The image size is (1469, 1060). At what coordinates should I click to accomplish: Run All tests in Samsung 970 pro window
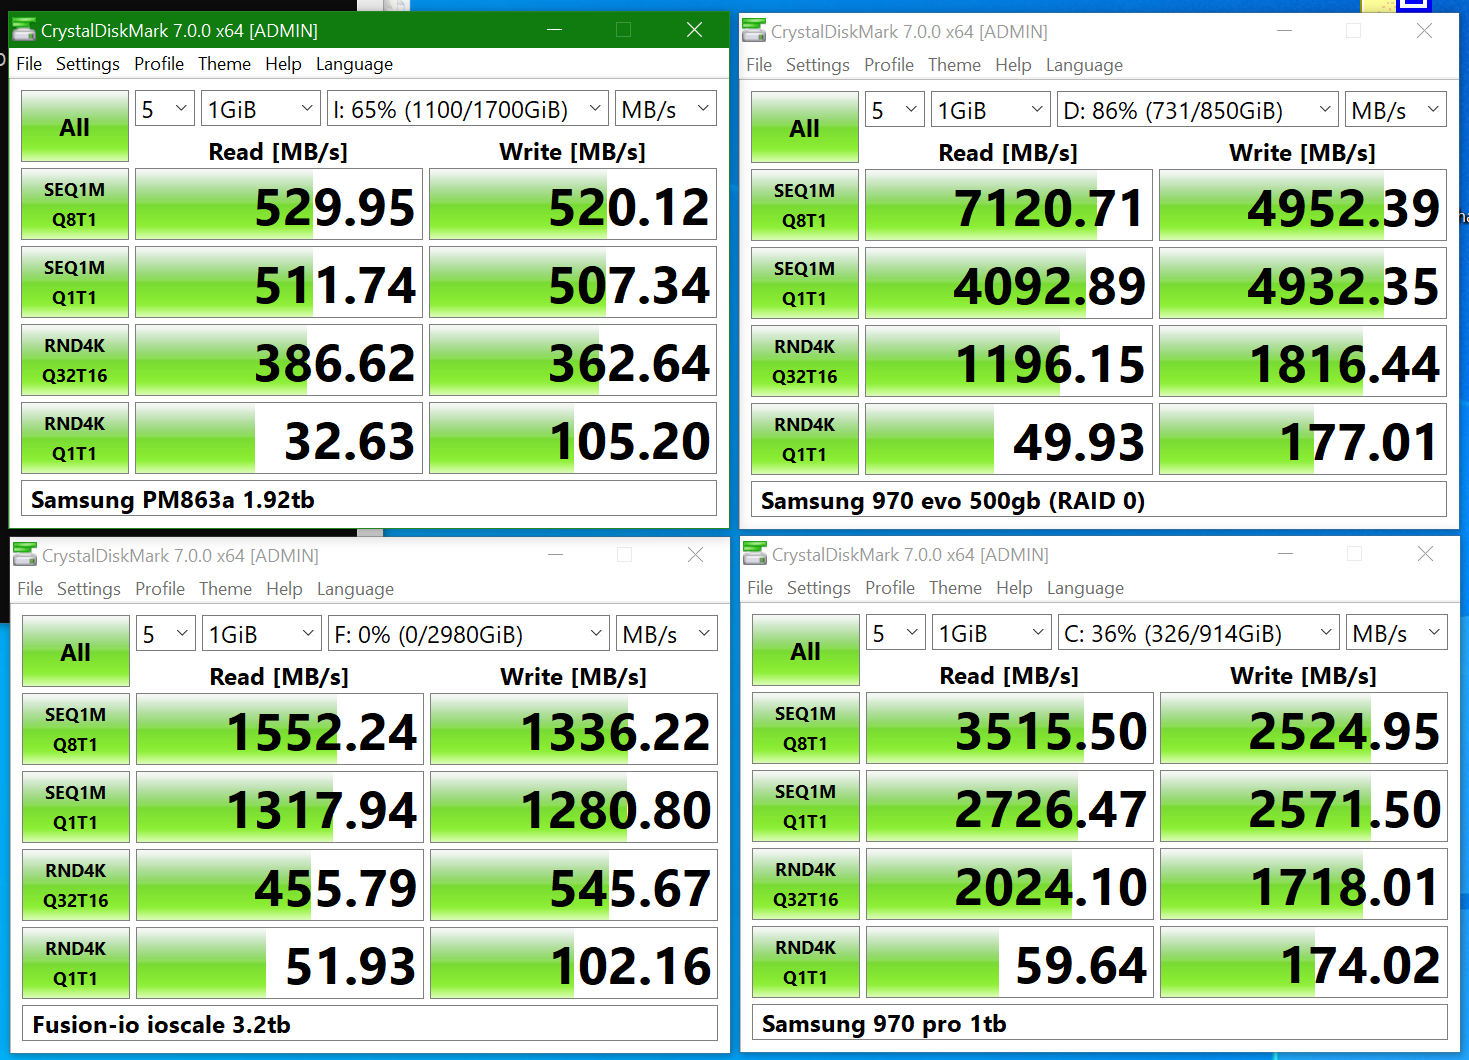[x=806, y=650]
